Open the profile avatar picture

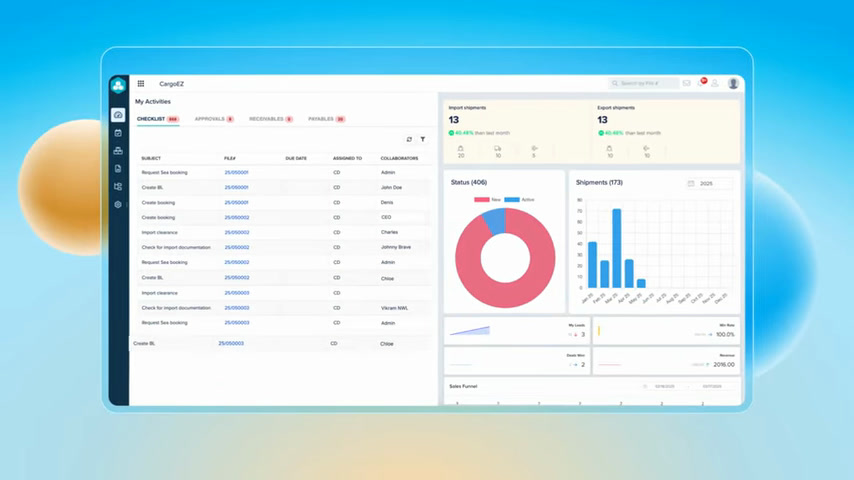[x=733, y=83]
